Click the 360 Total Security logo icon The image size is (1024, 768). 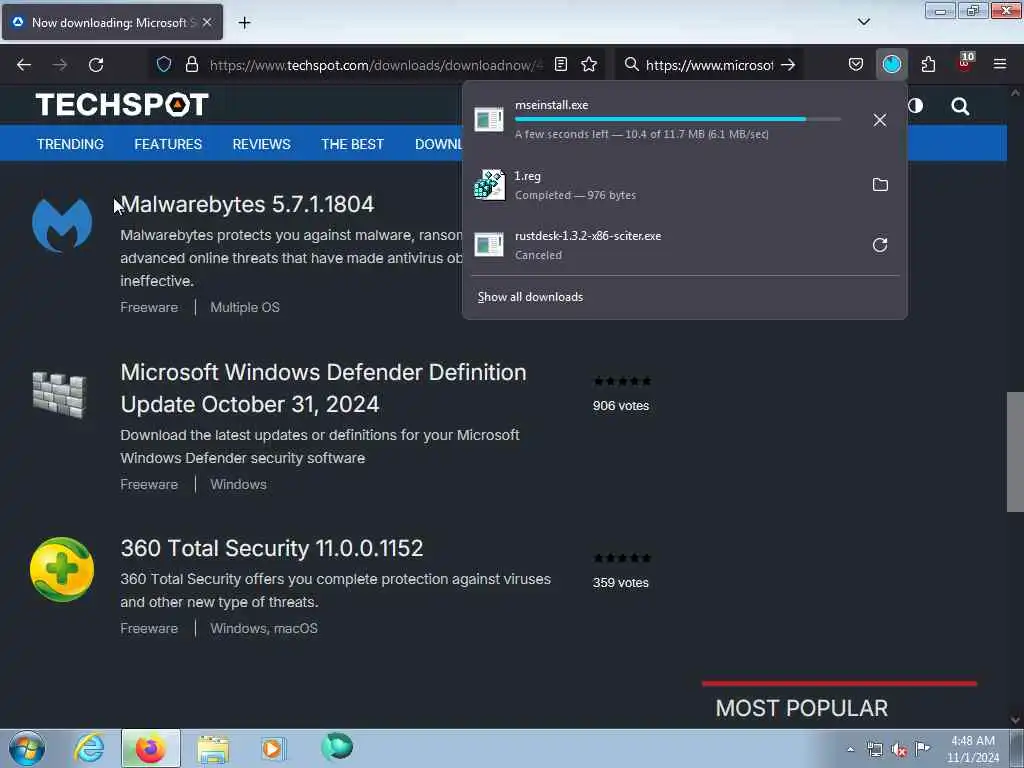[62, 569]
